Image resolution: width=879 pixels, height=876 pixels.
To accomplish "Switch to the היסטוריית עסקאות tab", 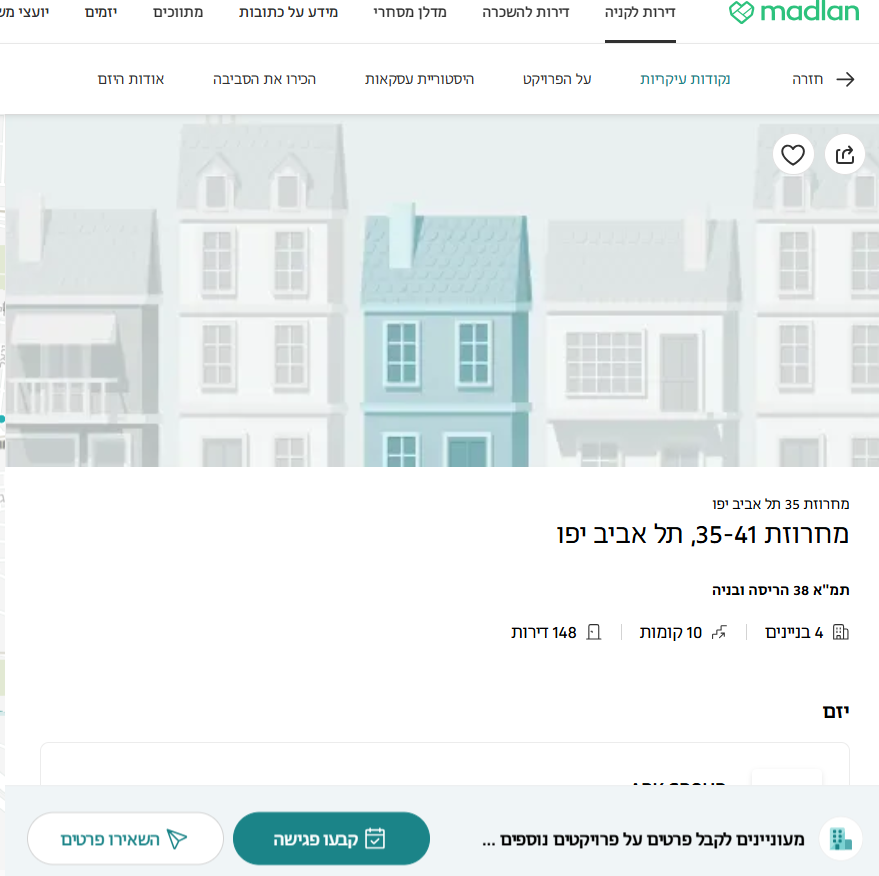I will [x=419, y=79].
